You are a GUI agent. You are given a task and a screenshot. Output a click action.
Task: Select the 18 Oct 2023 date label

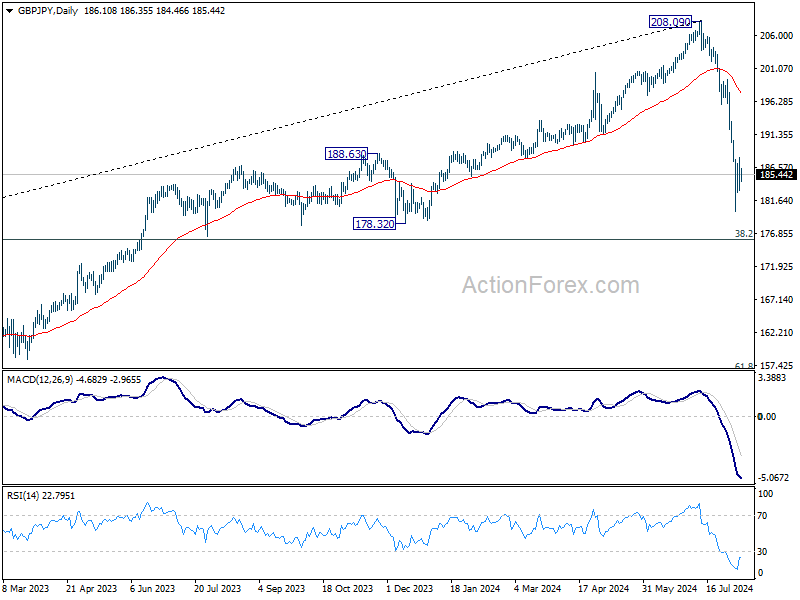coord(347,589)
